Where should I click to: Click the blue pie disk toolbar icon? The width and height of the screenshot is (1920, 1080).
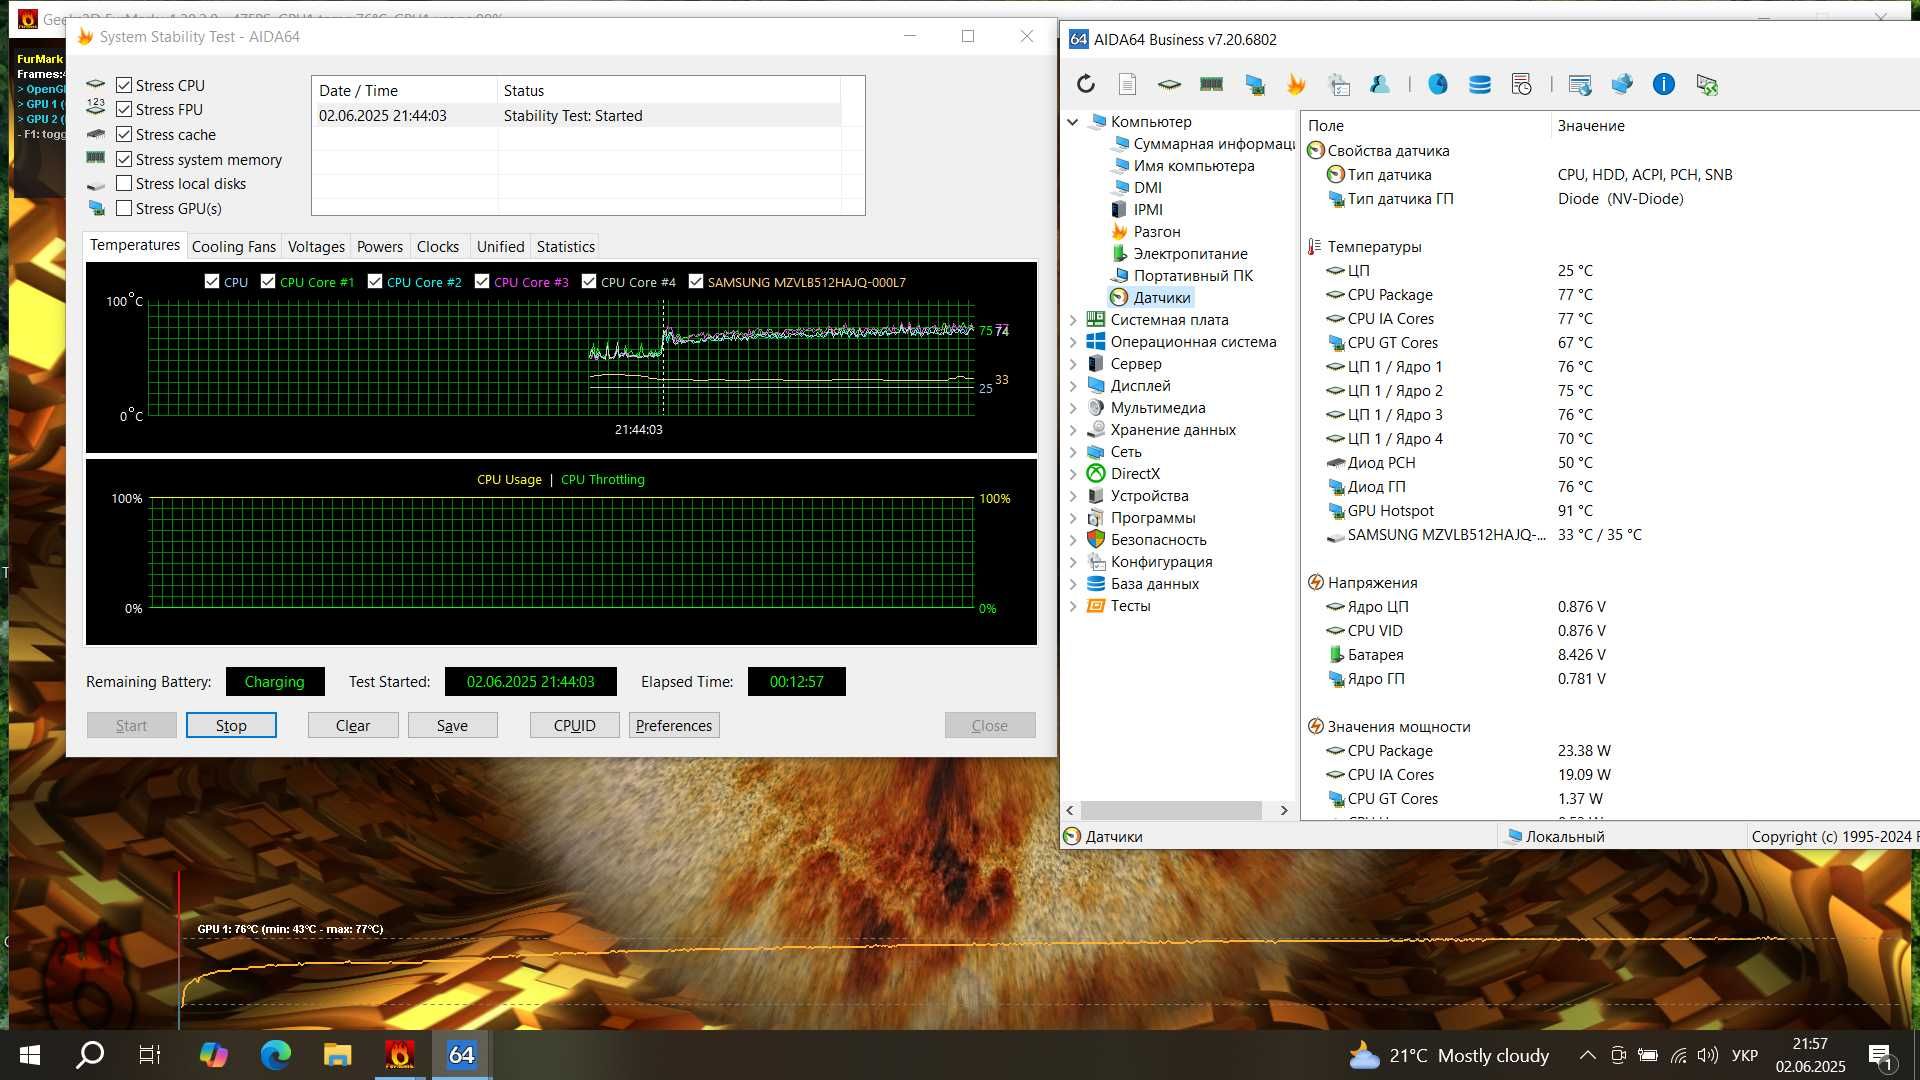(1438, 85)
